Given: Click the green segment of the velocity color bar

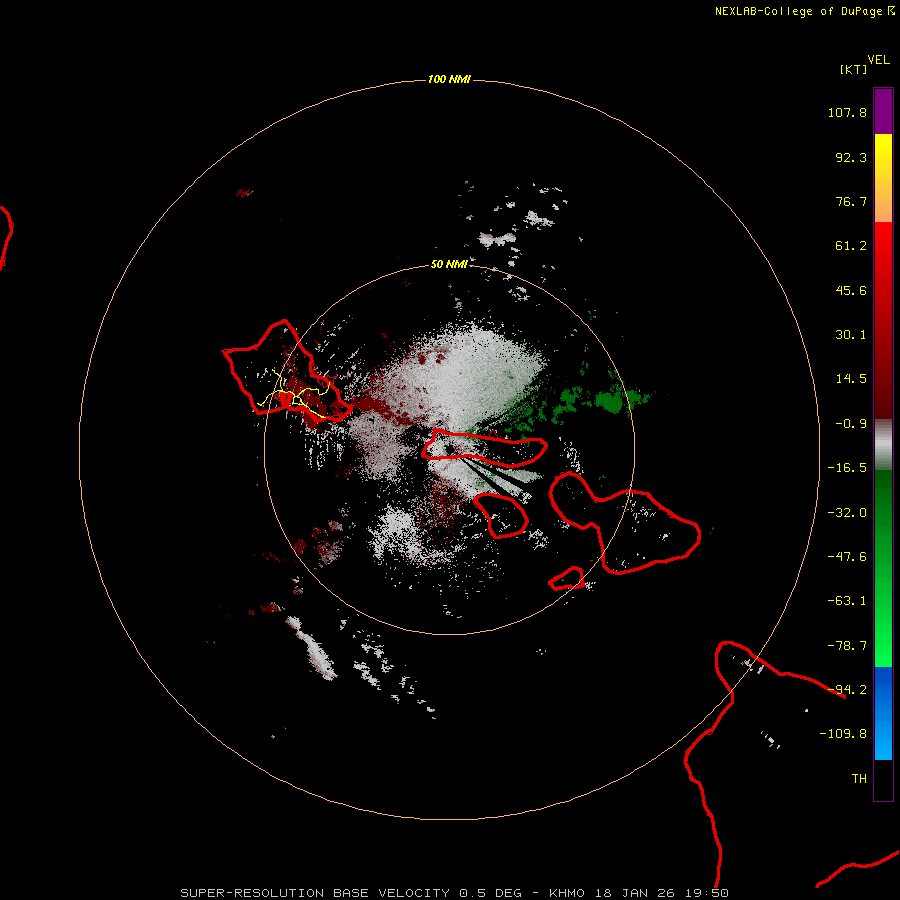Looking at the screenshot, I should click(x=883, y=568).
